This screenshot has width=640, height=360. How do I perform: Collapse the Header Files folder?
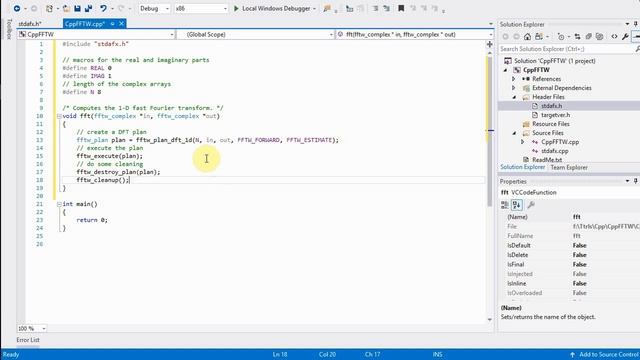click(x=514, y=97)
